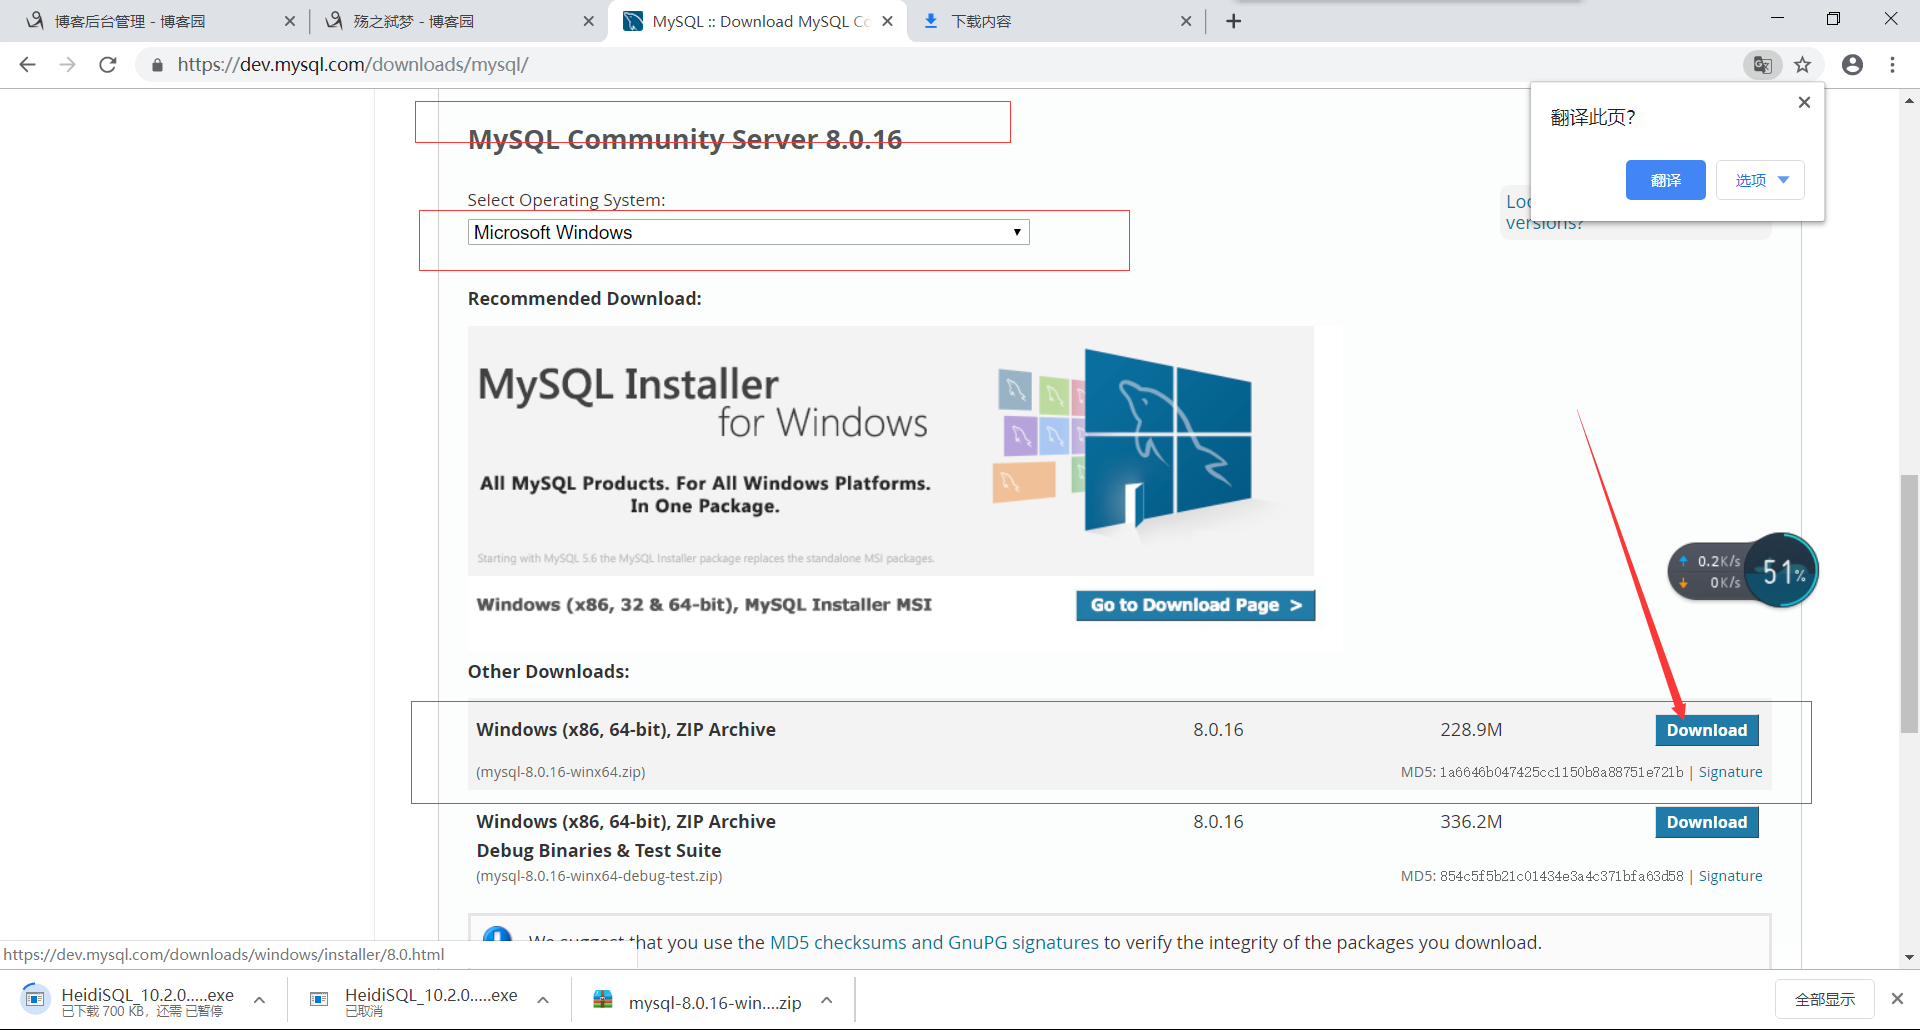Reload the MySQL downloads page
The height and width of the screenshot is (1030, 1920).
click(x=108, y=65)
